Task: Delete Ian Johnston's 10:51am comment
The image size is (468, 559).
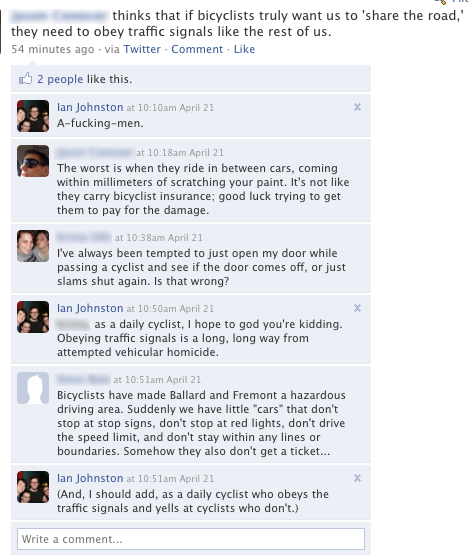Action: 357,478
